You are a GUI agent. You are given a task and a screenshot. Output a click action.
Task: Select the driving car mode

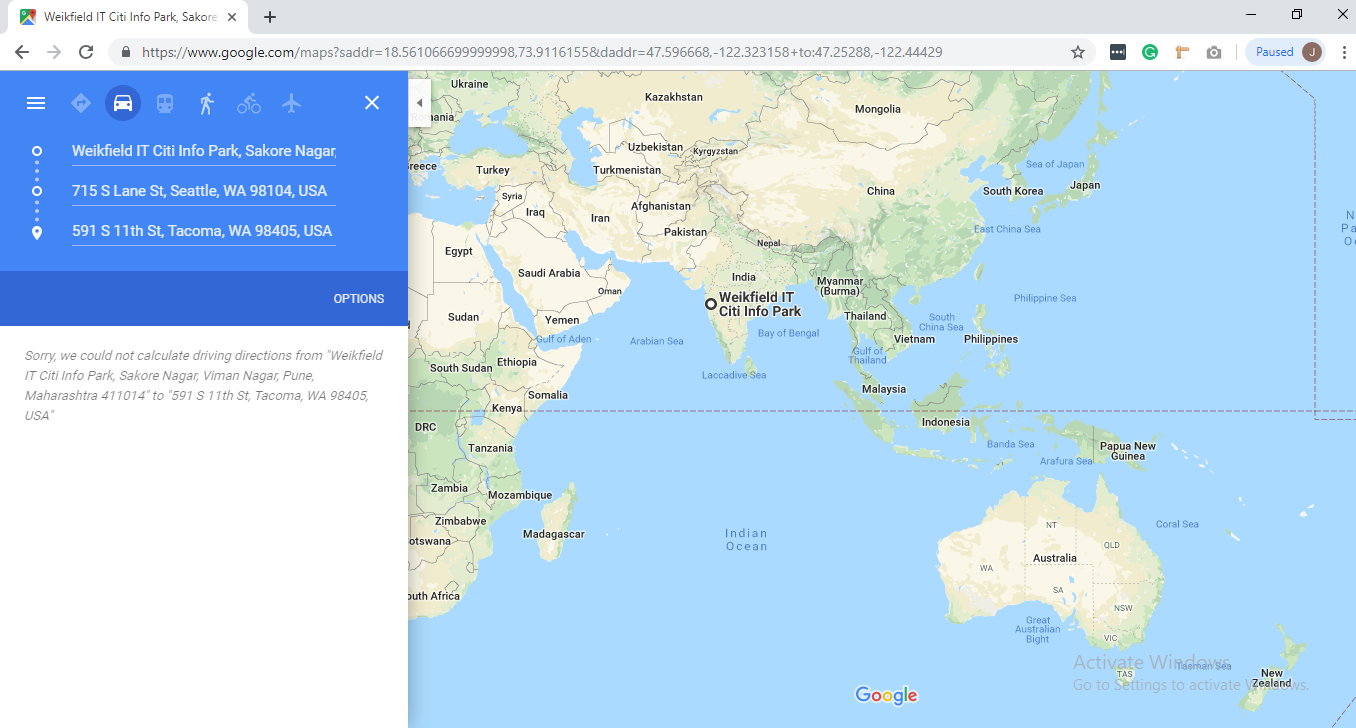coord(123,103)
